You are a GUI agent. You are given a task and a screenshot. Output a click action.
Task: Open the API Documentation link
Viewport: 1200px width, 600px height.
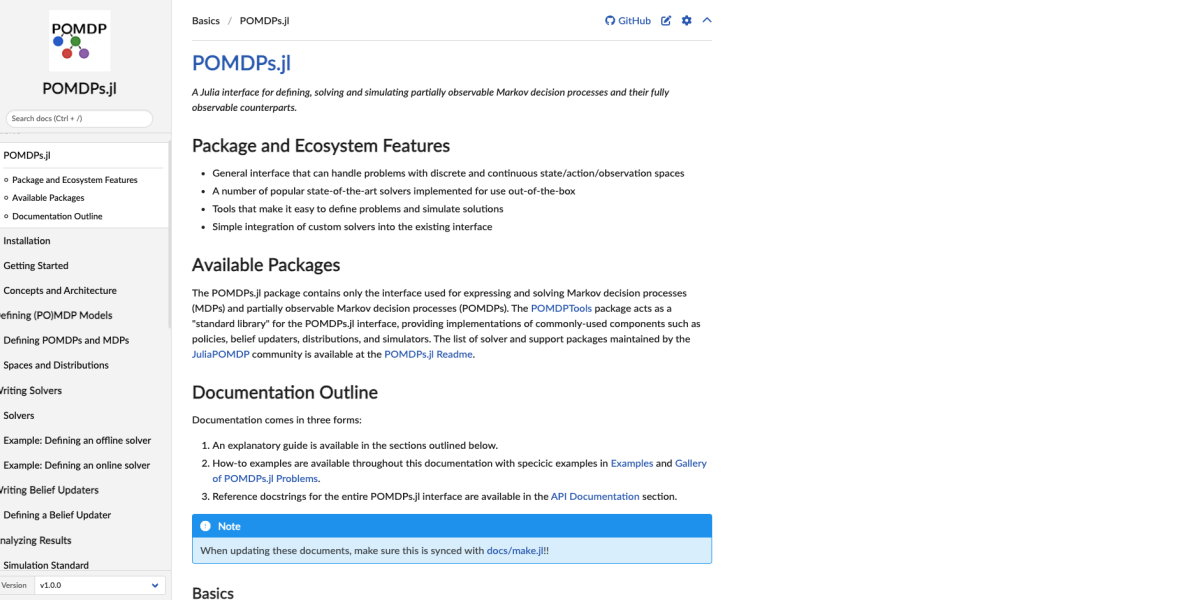click(x=594, y=496)
